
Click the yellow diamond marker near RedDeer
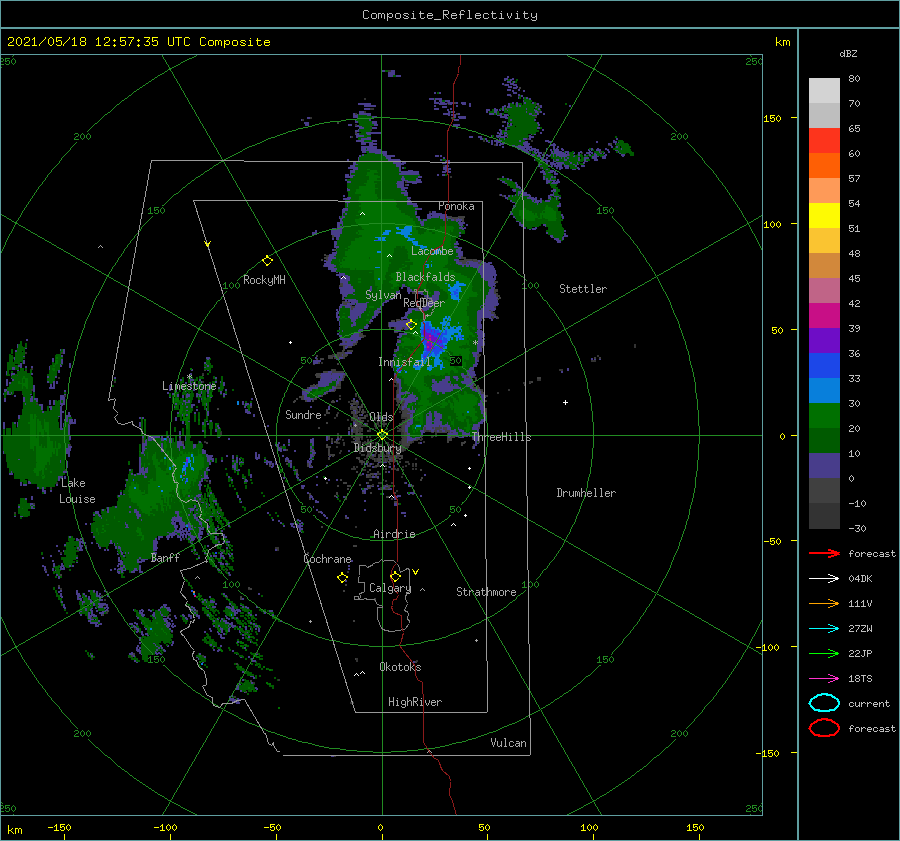click(411, 325)
